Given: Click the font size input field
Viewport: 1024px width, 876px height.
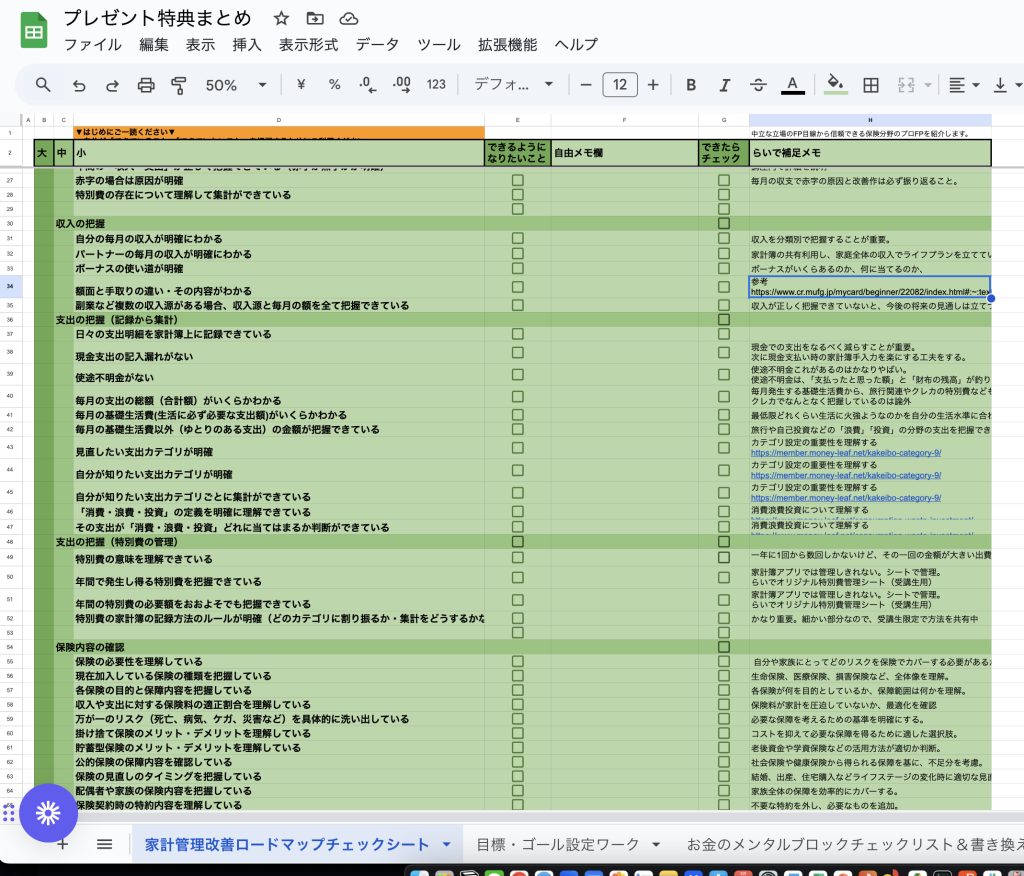Looking at the screenshot, I should [x=620, y=85].
